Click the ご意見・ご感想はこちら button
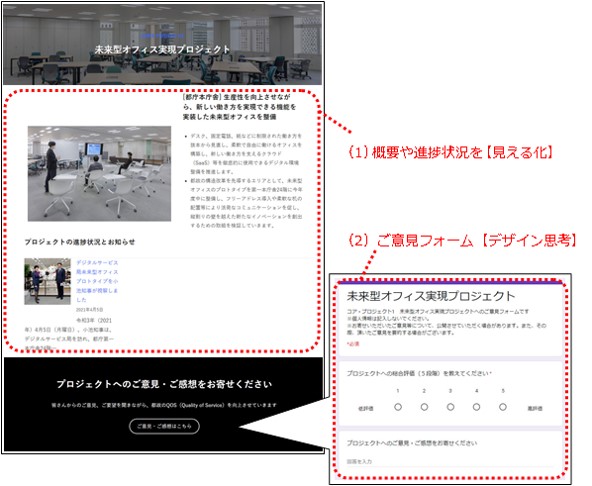The width and height of the screenshot is (592, 486). pos(164,426)
